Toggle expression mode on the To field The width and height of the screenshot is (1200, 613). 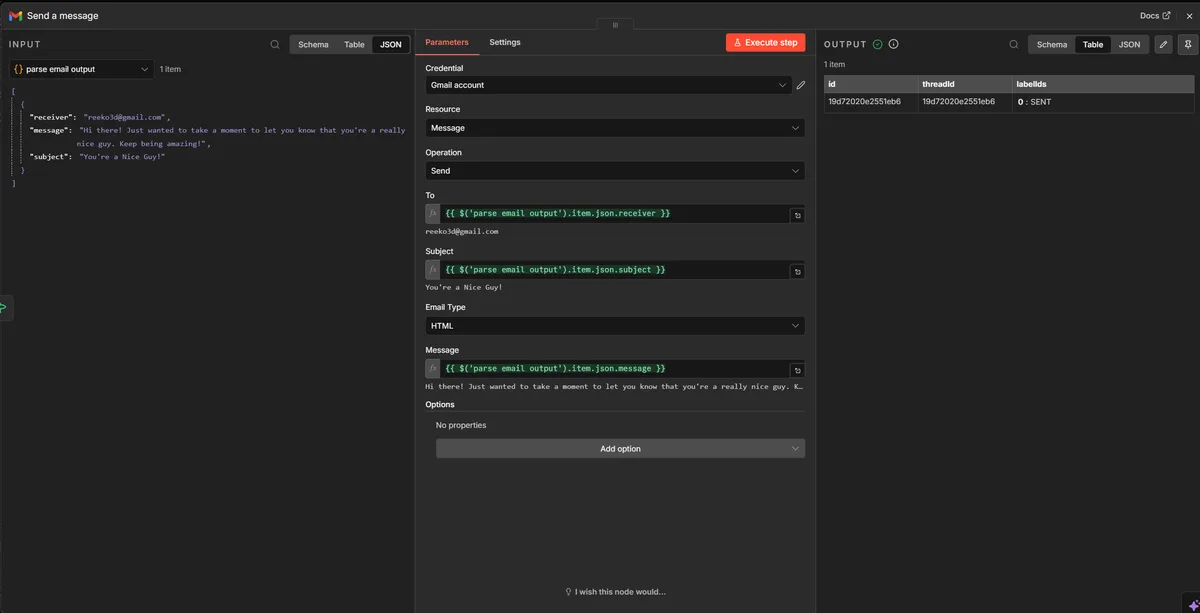(432, 213)
